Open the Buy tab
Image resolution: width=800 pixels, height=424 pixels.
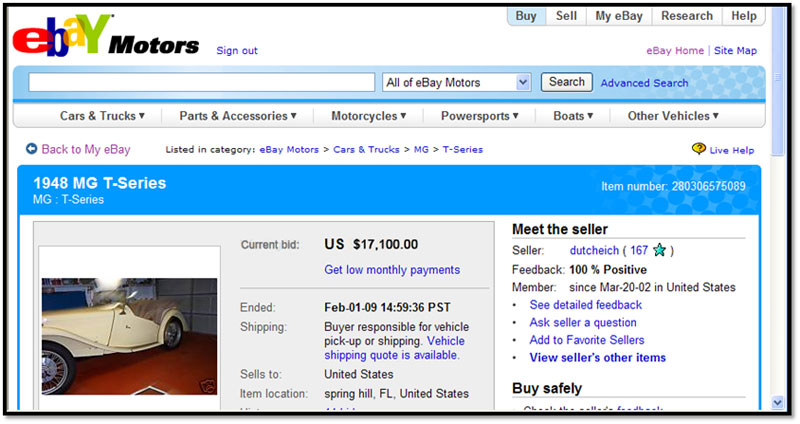pyautogui.click(x=526, y=16)
